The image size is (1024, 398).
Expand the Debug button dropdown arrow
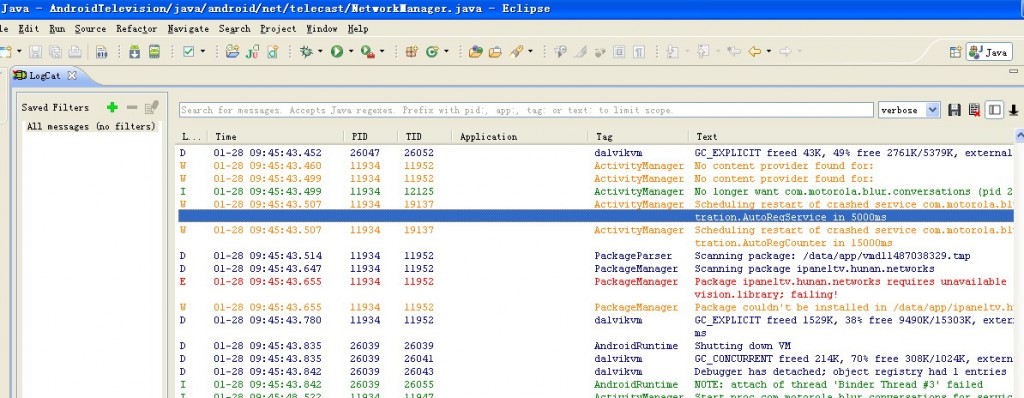(x=320, y=52)
